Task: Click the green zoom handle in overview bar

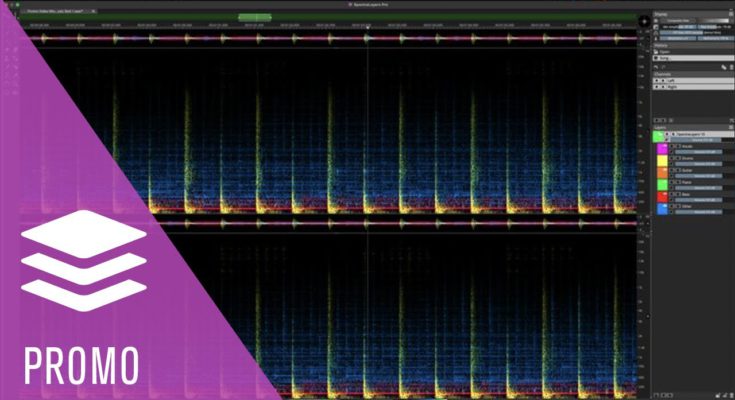Action: (255, 17)
